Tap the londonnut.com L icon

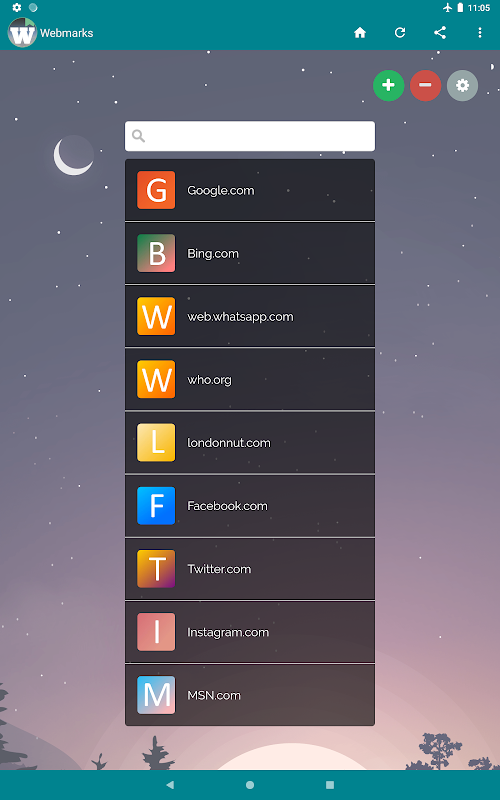point(156,442)
